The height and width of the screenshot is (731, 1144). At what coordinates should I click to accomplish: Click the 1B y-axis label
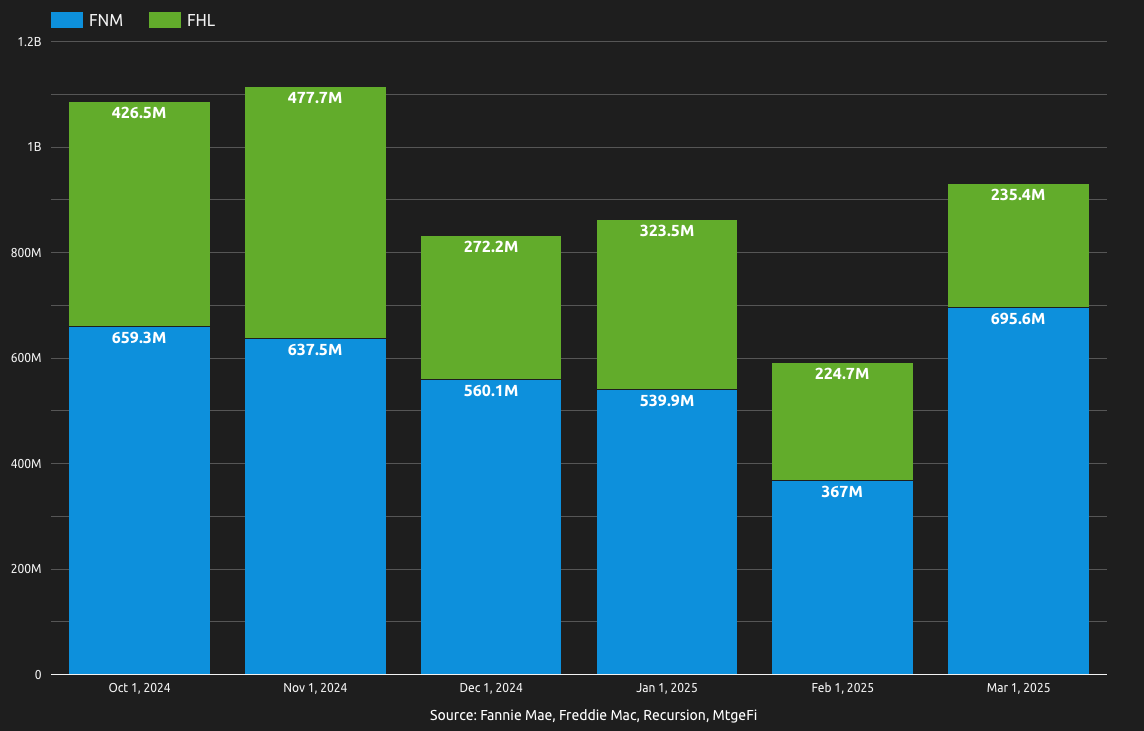click(34, 147)
